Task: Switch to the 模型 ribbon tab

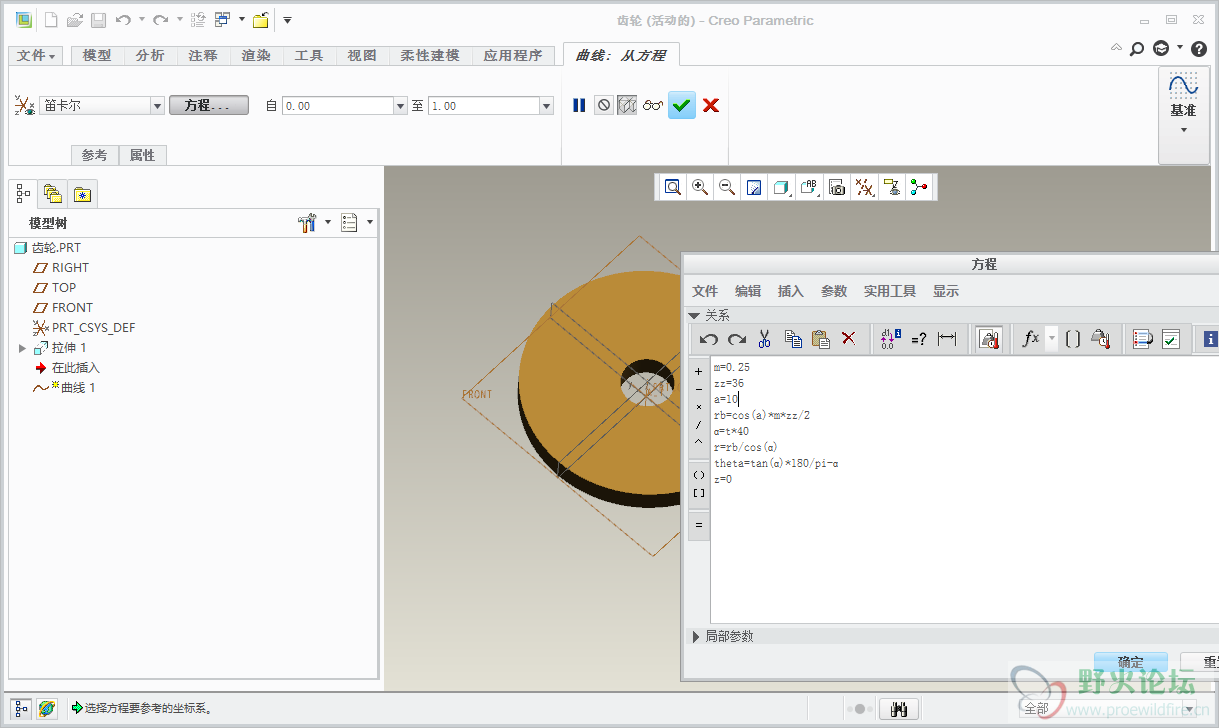Action: pyautogui.click(x=97, y=56)
